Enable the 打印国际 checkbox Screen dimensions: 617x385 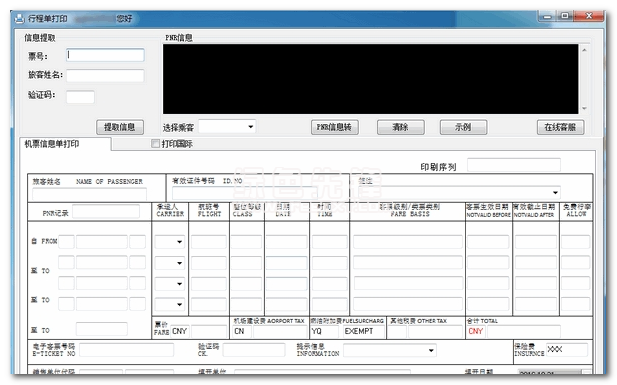155,144
